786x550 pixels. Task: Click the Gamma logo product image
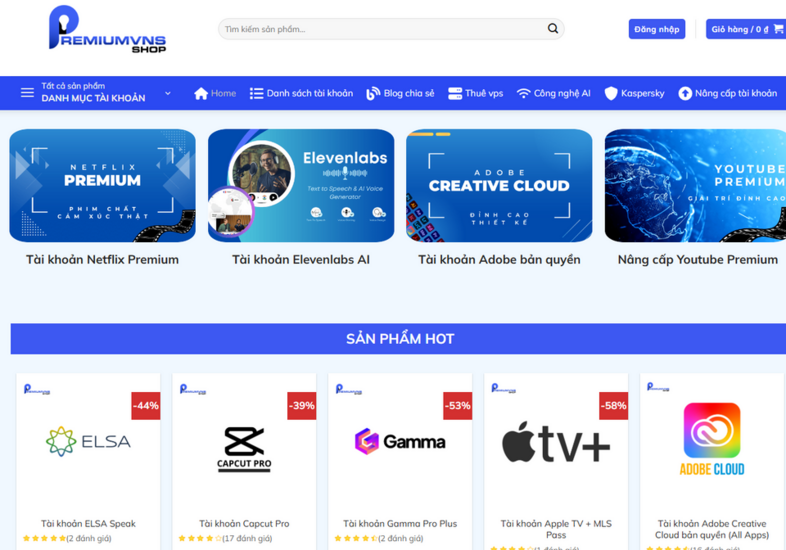(400, 441)
